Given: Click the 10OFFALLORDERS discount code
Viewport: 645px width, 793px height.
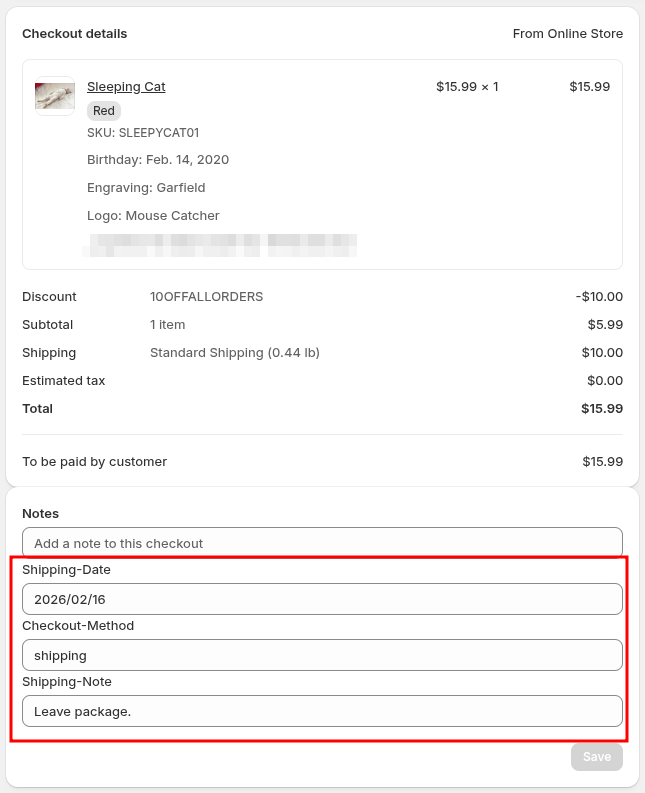Looking at the screenshot, I should coord(206,297).
